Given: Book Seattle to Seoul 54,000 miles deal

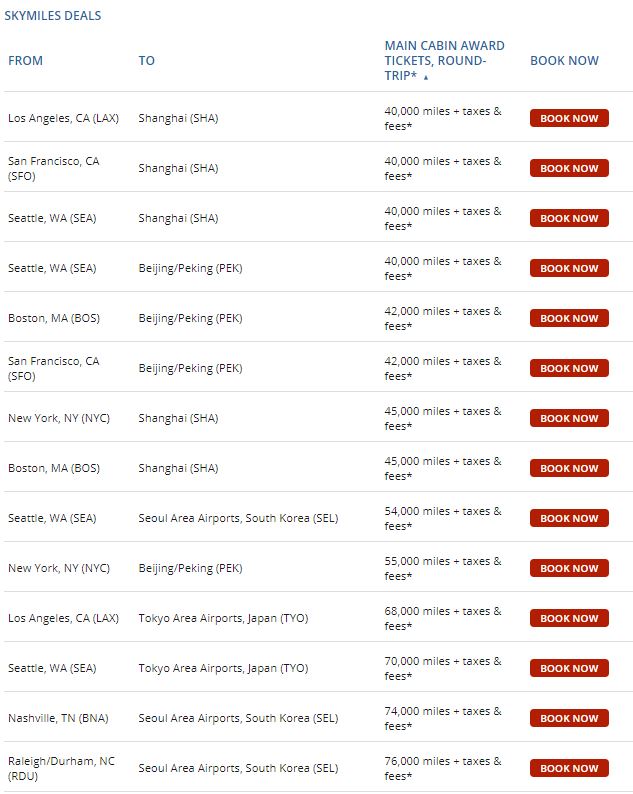Looking at the screenshot, I should coord(569,518).
